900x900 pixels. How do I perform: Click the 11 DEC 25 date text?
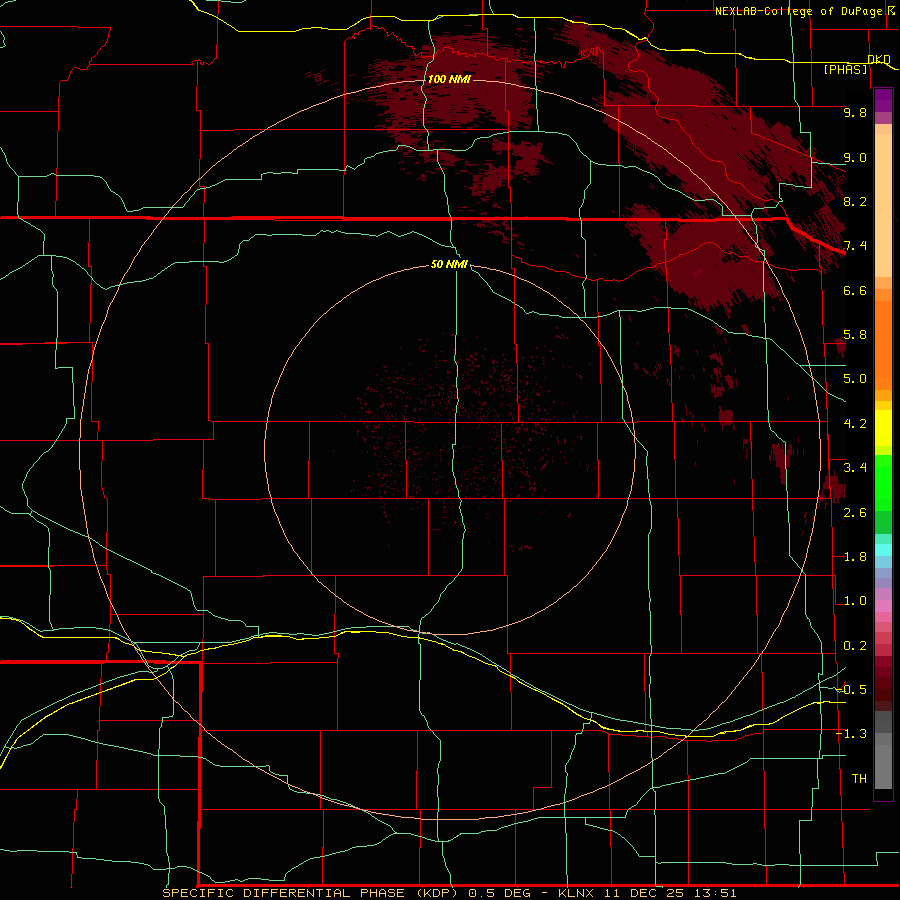tap(646, 893)
